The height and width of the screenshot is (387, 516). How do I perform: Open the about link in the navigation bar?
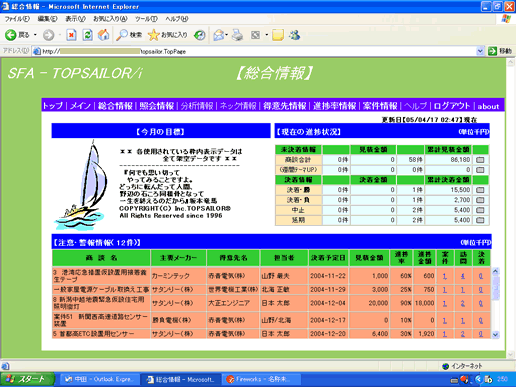(488, 106)
